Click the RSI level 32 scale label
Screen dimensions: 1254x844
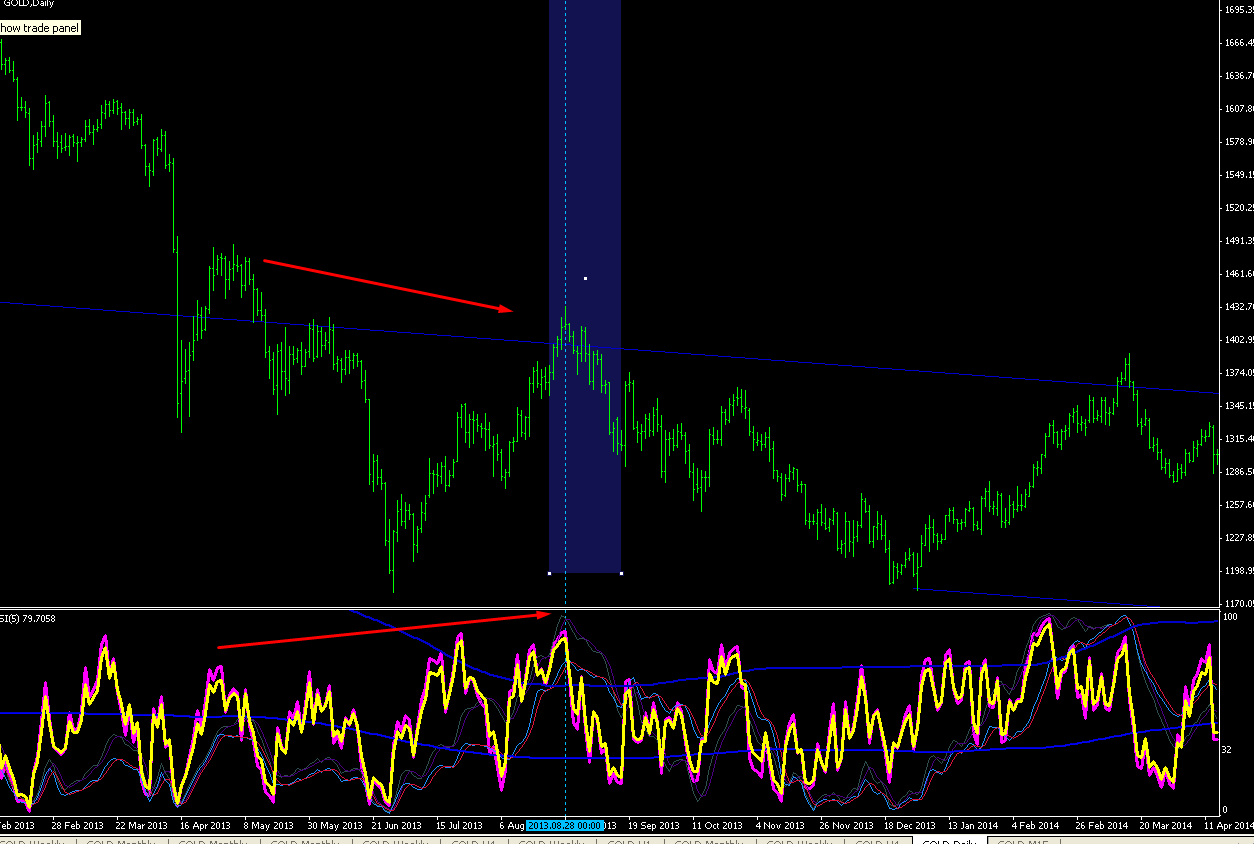pos(1229,749)
